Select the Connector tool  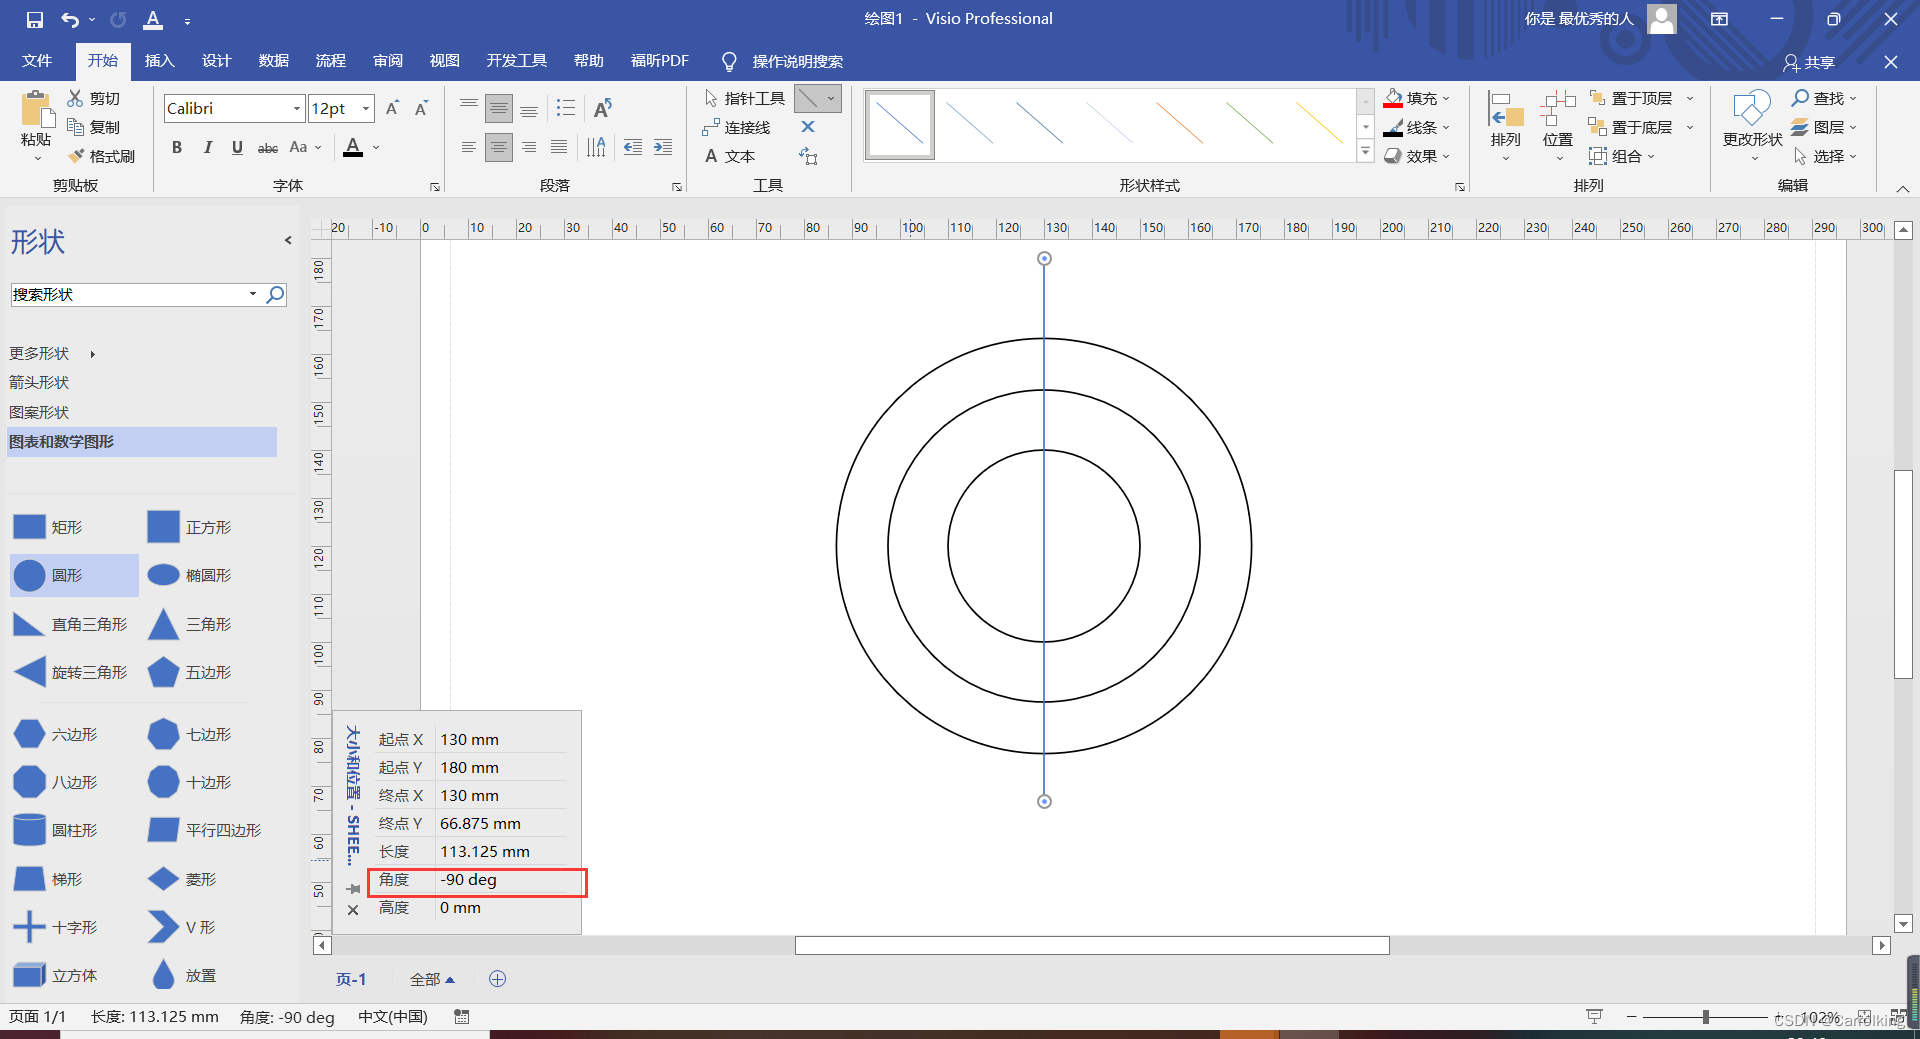(736, 127)
